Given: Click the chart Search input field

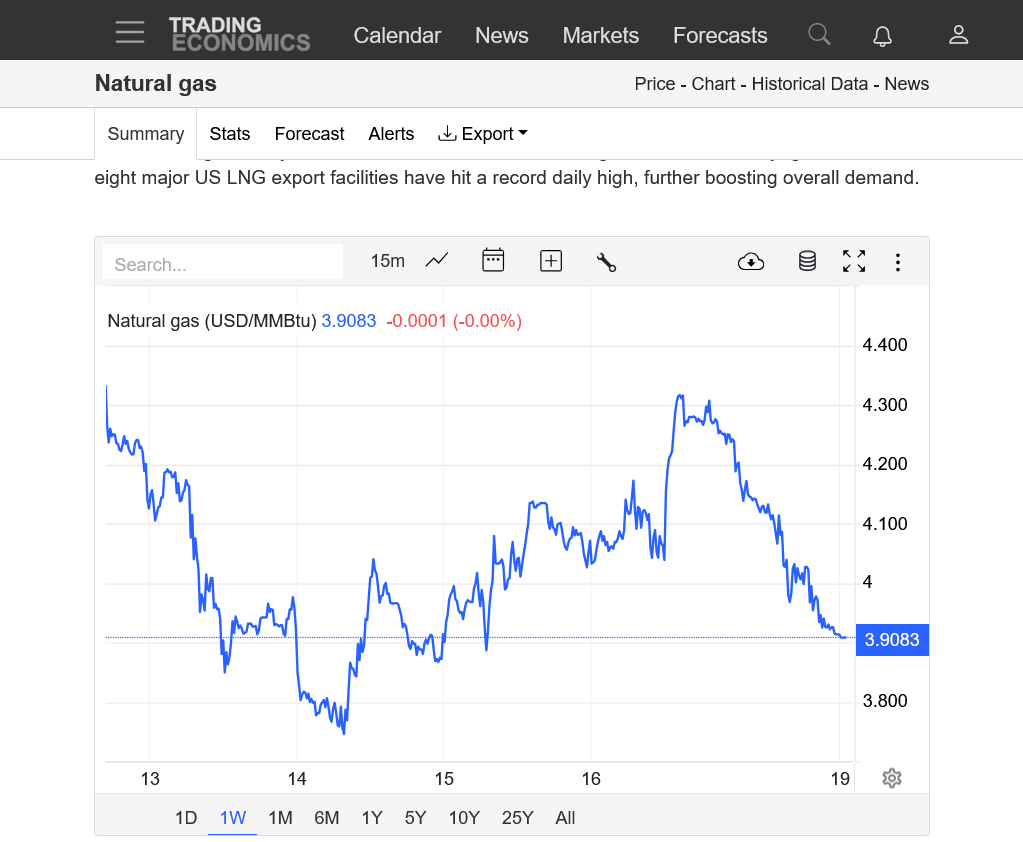Looking at the screenshot, I should pyautogui.click(x=223, y=265).
